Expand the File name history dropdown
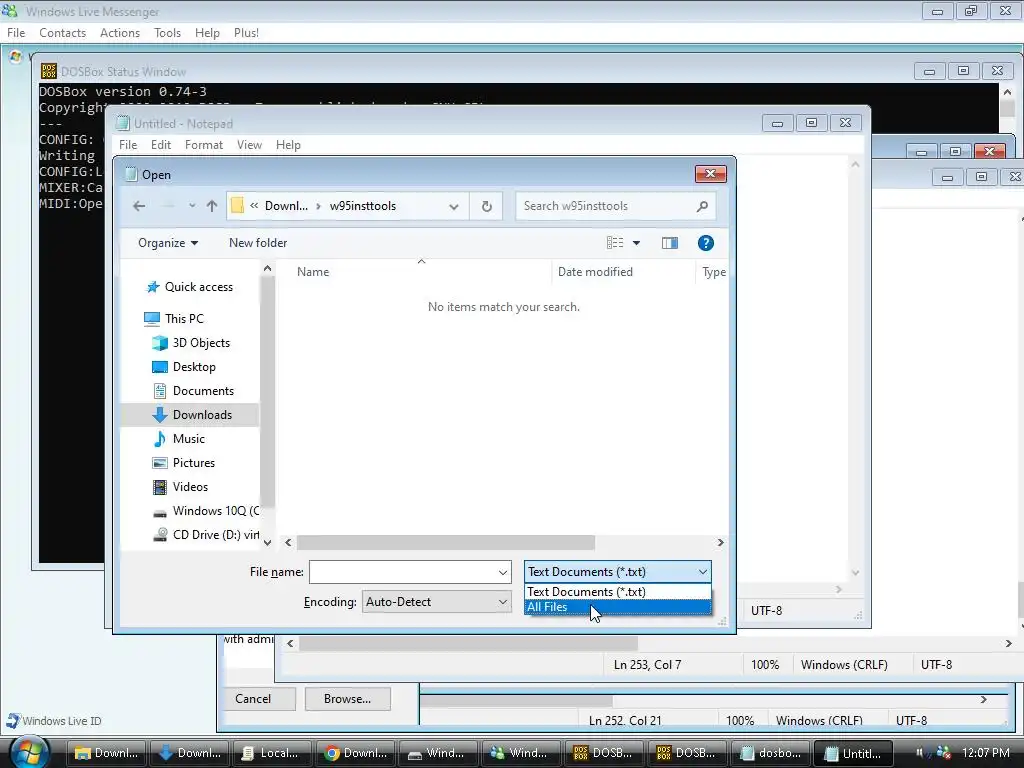 [x=502, y=573]
